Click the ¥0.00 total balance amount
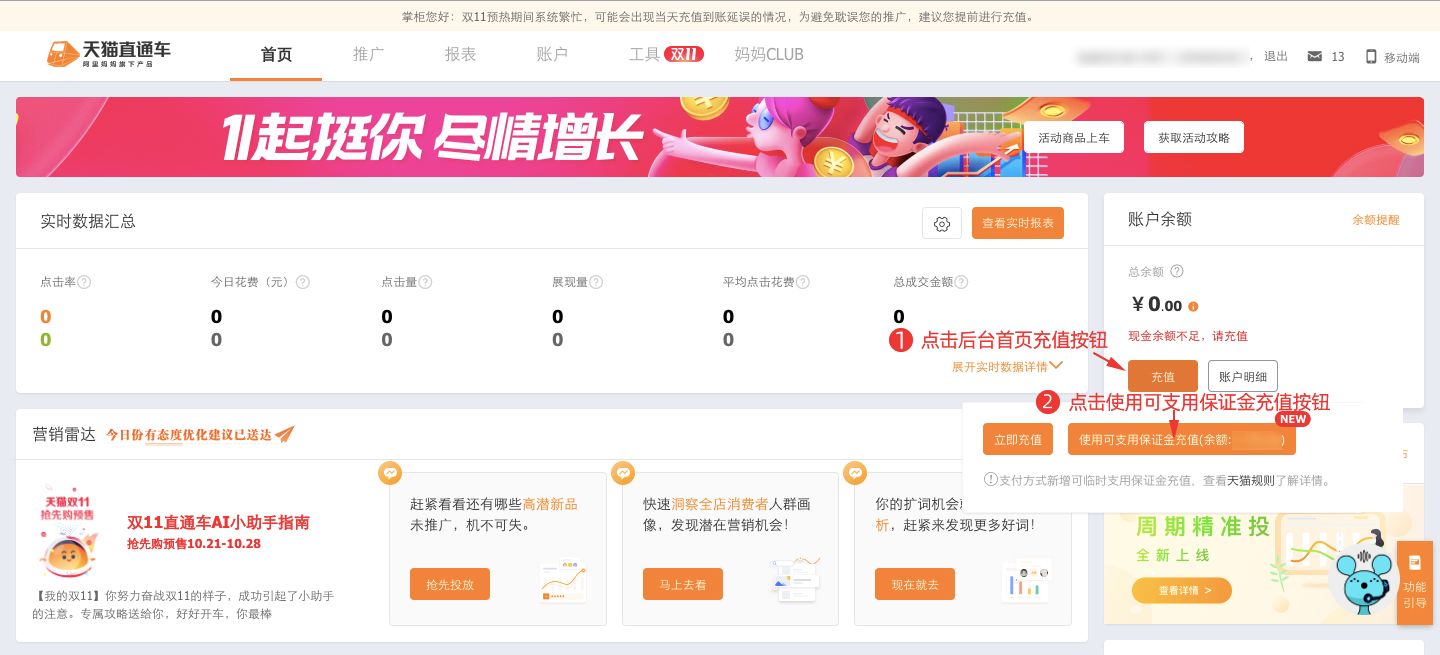This screenshot has height=655, width=1440. coord(1156,304)
